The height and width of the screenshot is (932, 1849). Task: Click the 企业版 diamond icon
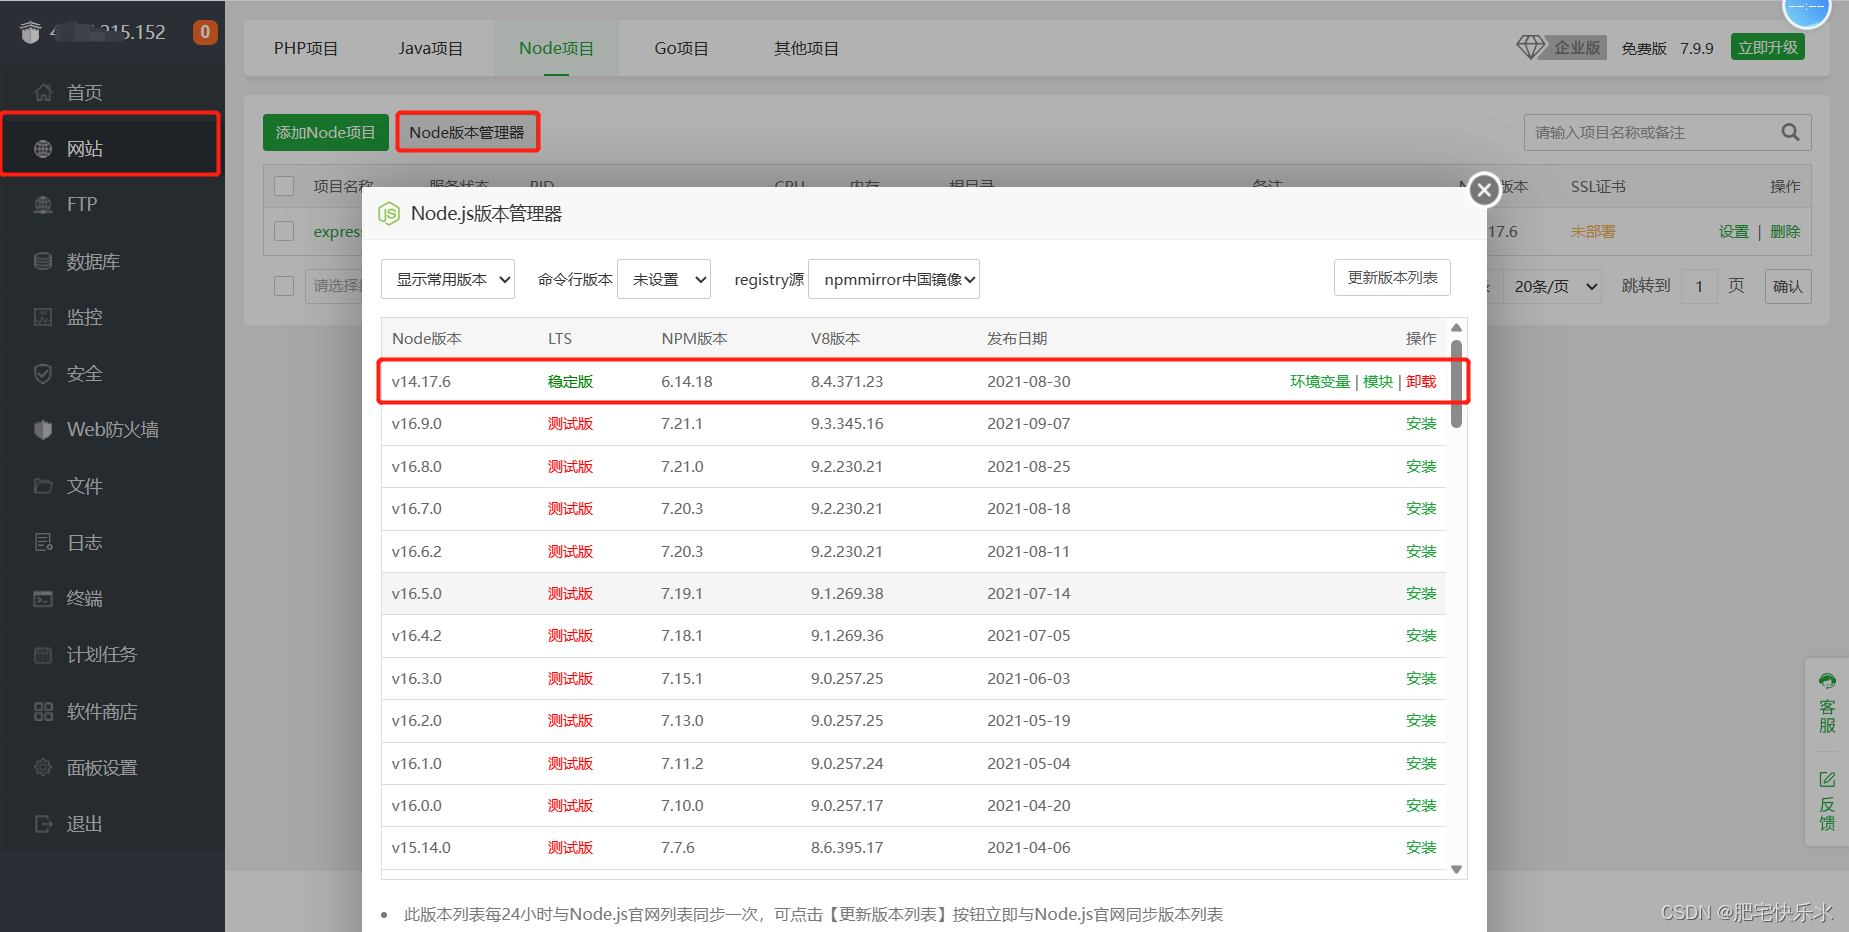click(x=1530, y=47)
